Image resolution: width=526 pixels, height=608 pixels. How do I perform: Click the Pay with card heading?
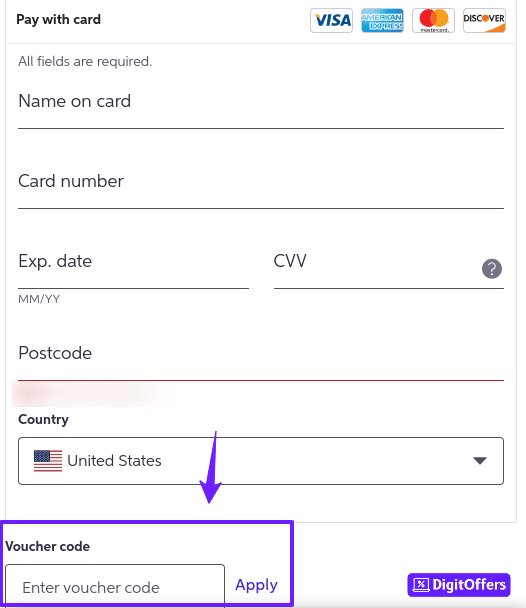coord(59,19)
